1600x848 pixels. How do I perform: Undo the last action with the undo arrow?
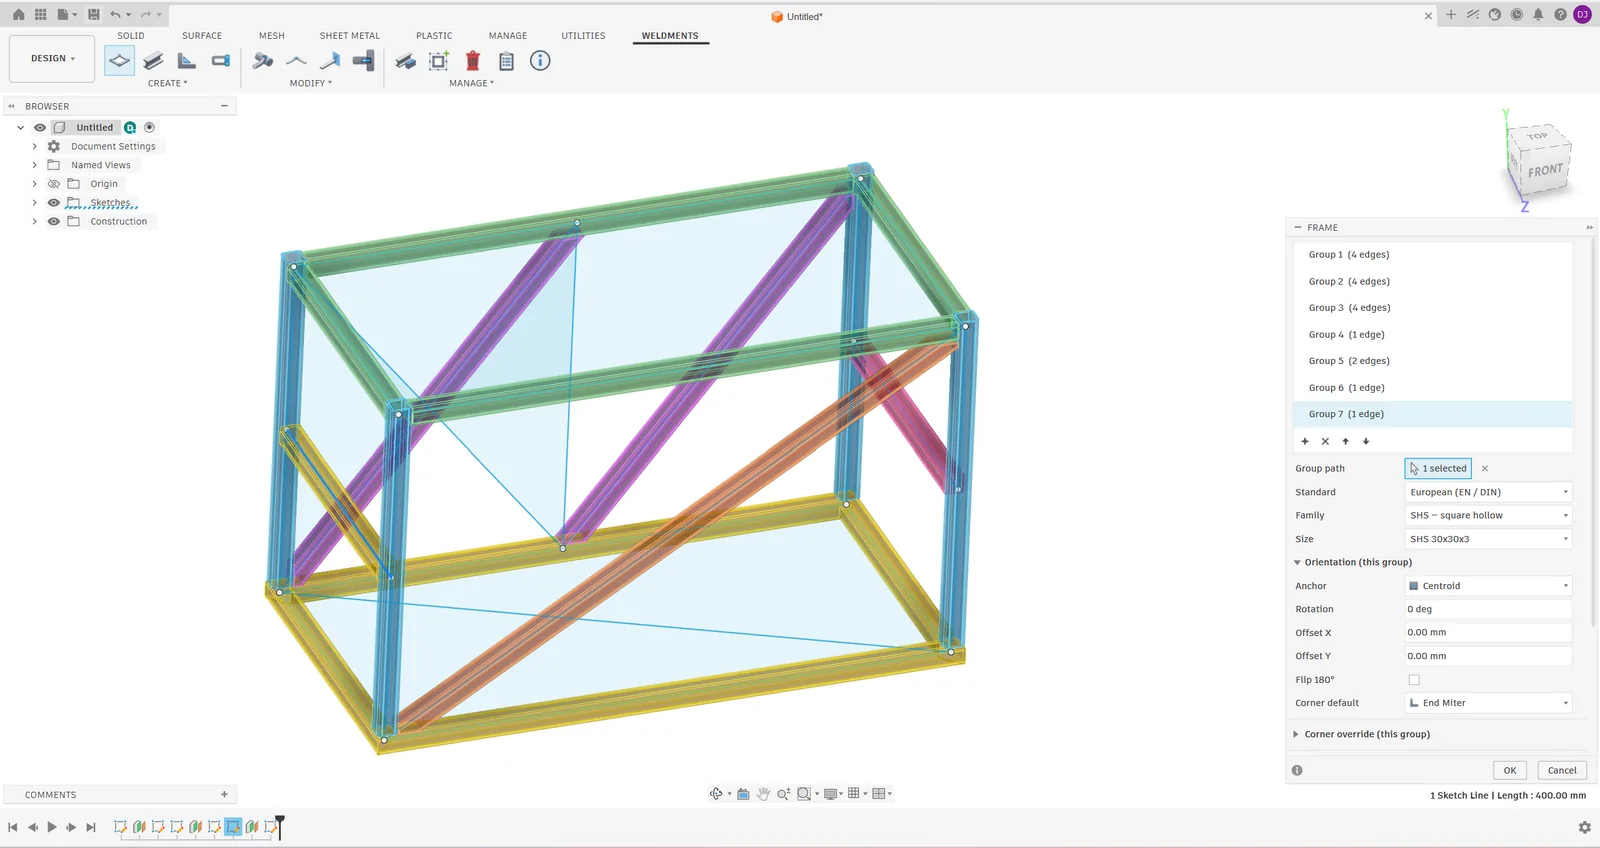[x=115, y=15]
